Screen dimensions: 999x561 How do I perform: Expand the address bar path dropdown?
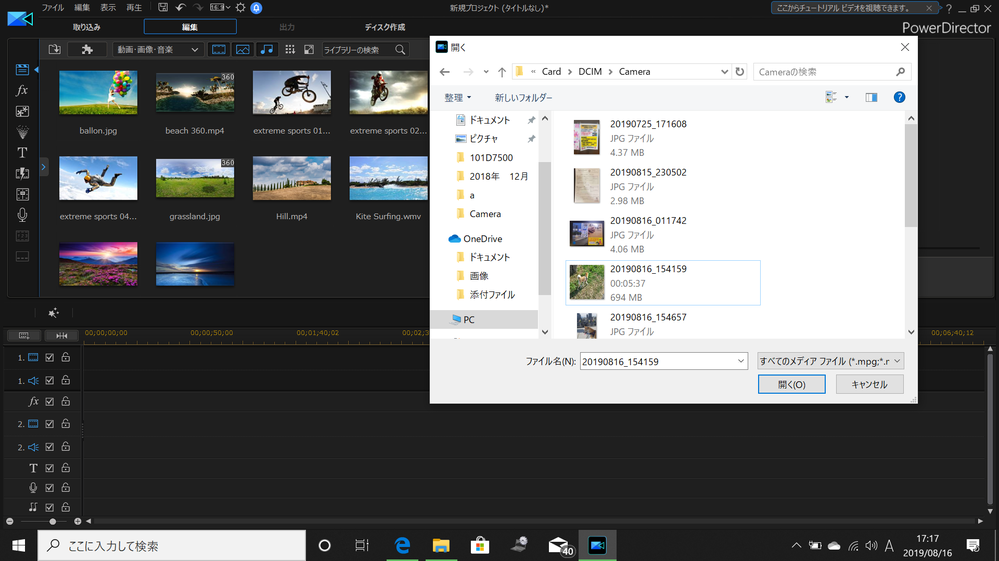click(x=724, y=72)
